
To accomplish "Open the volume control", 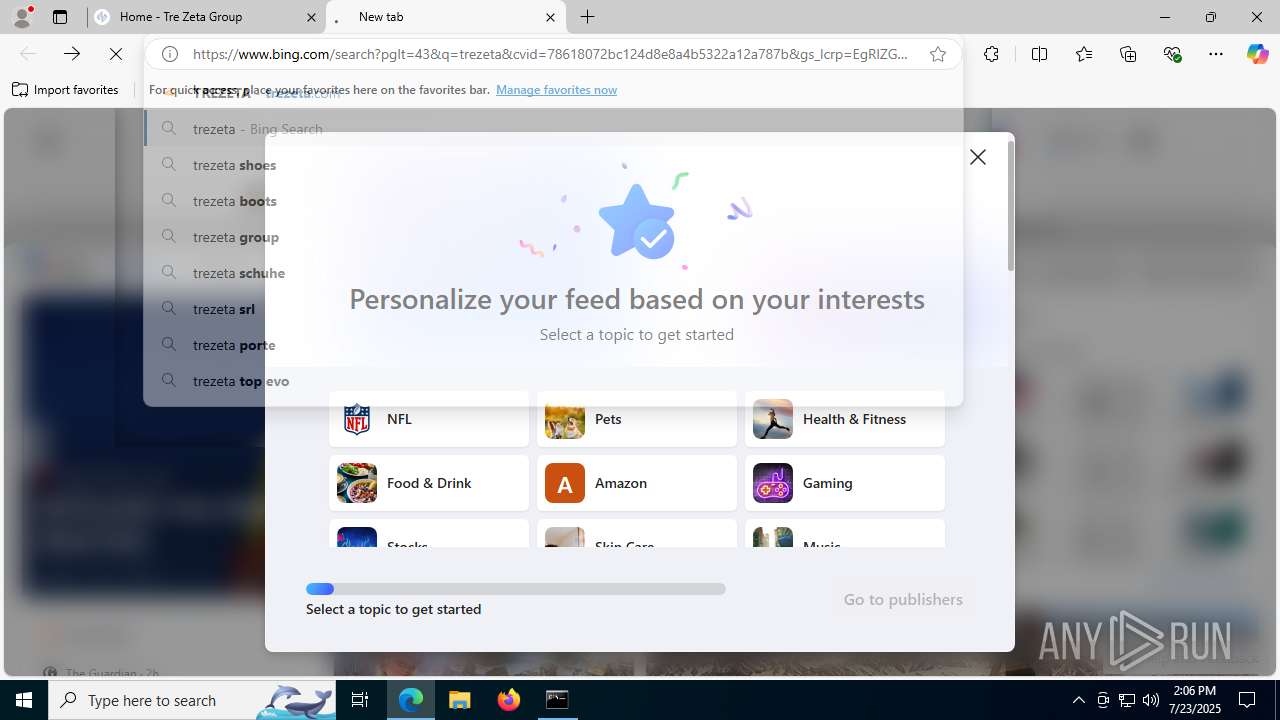I will pyautogui.click(x=1151, y=700).
